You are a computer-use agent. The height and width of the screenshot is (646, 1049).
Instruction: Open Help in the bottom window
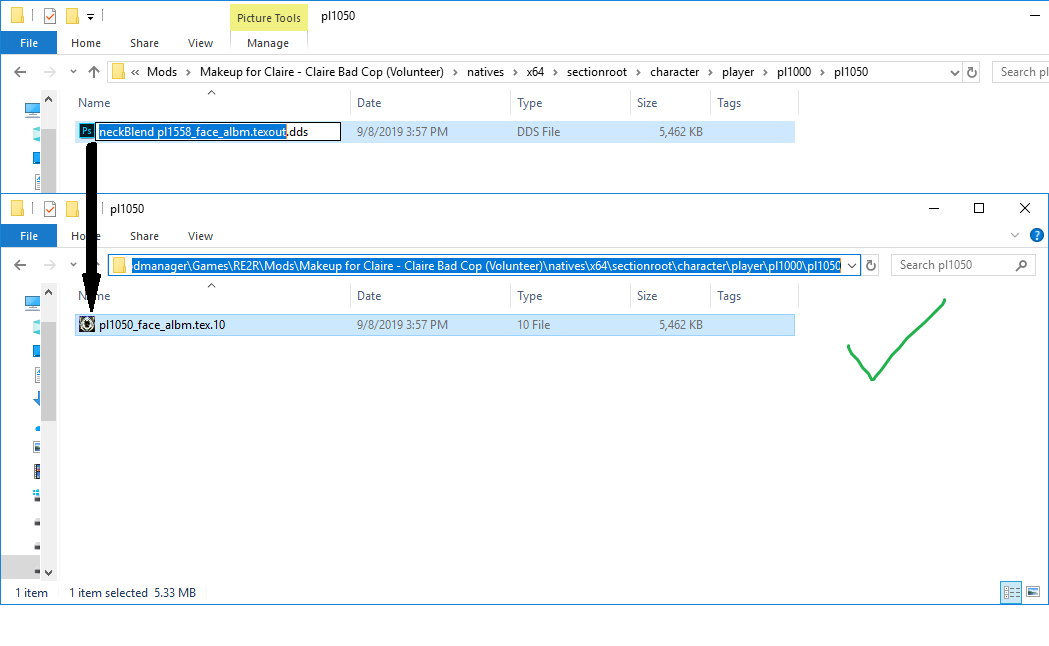pyautogui.click(x=1036, y=235)
